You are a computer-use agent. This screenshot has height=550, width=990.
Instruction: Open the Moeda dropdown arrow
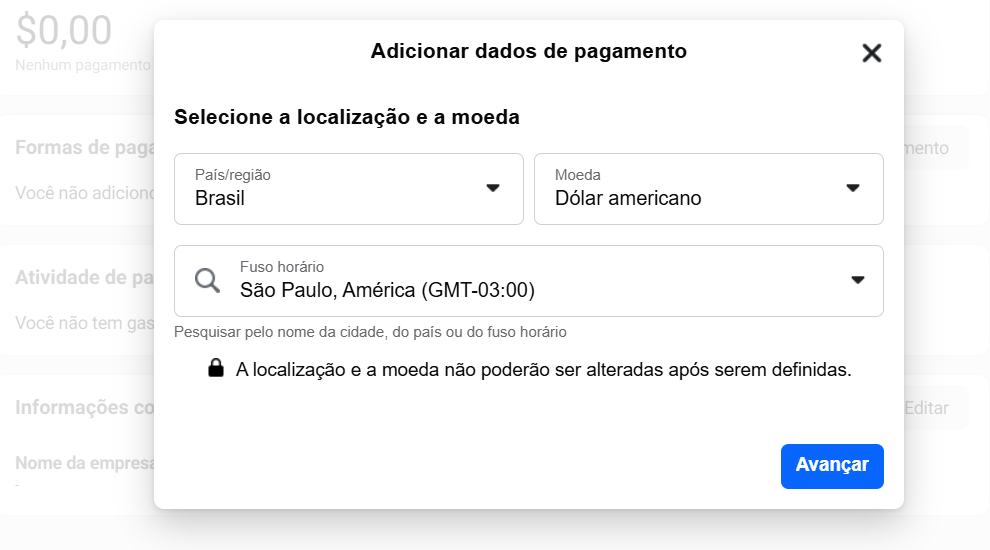[x=852, y=188]
